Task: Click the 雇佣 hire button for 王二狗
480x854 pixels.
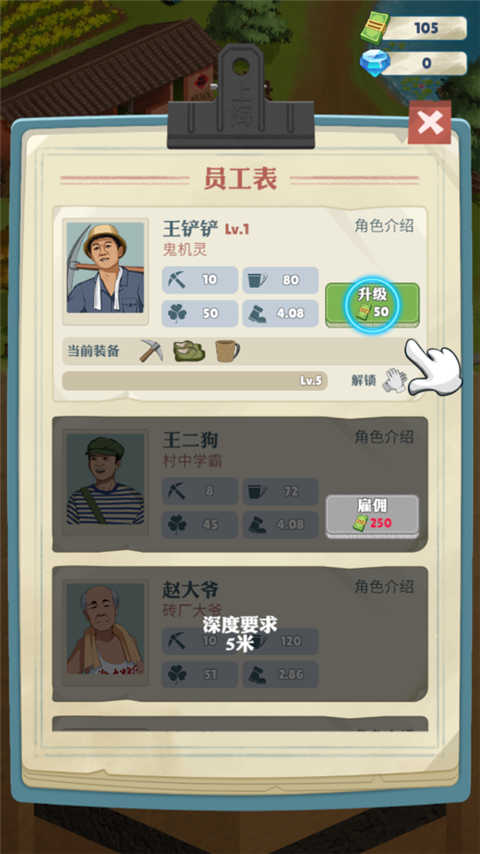Action: [372, 516]
